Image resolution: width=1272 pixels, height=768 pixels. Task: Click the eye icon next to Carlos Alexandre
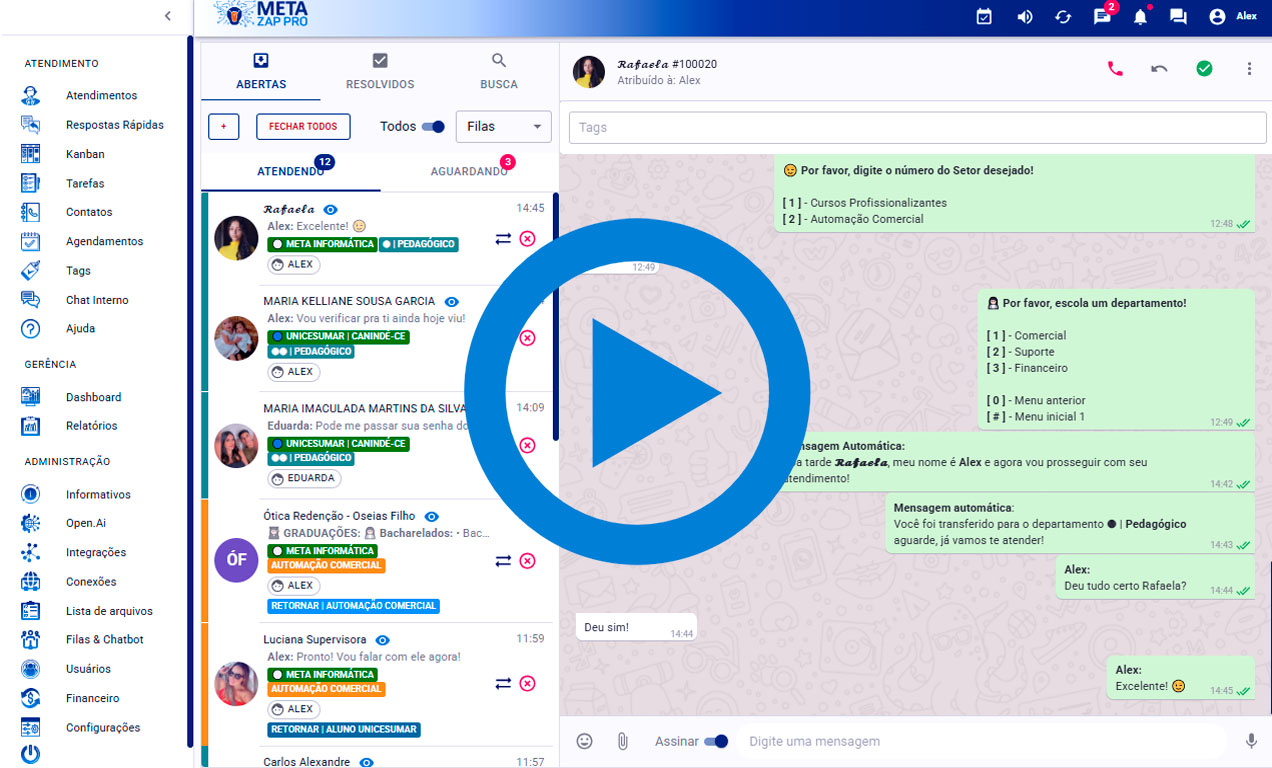[x=366, y=762]
